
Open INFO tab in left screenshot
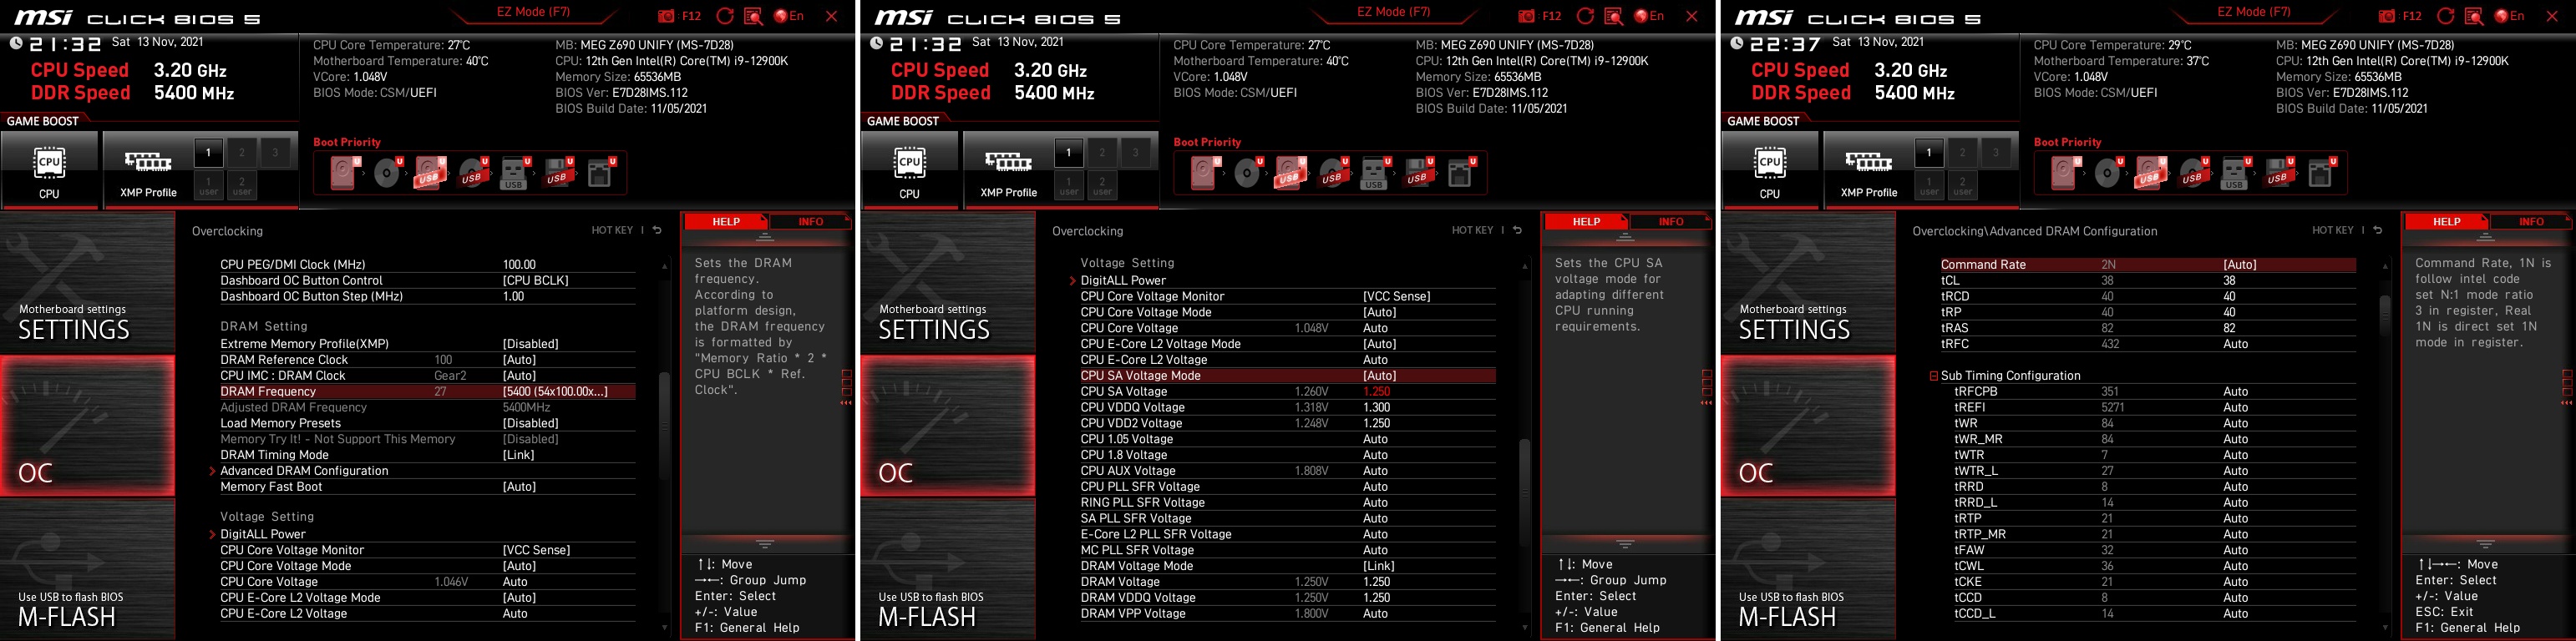[x=810, y=222]
